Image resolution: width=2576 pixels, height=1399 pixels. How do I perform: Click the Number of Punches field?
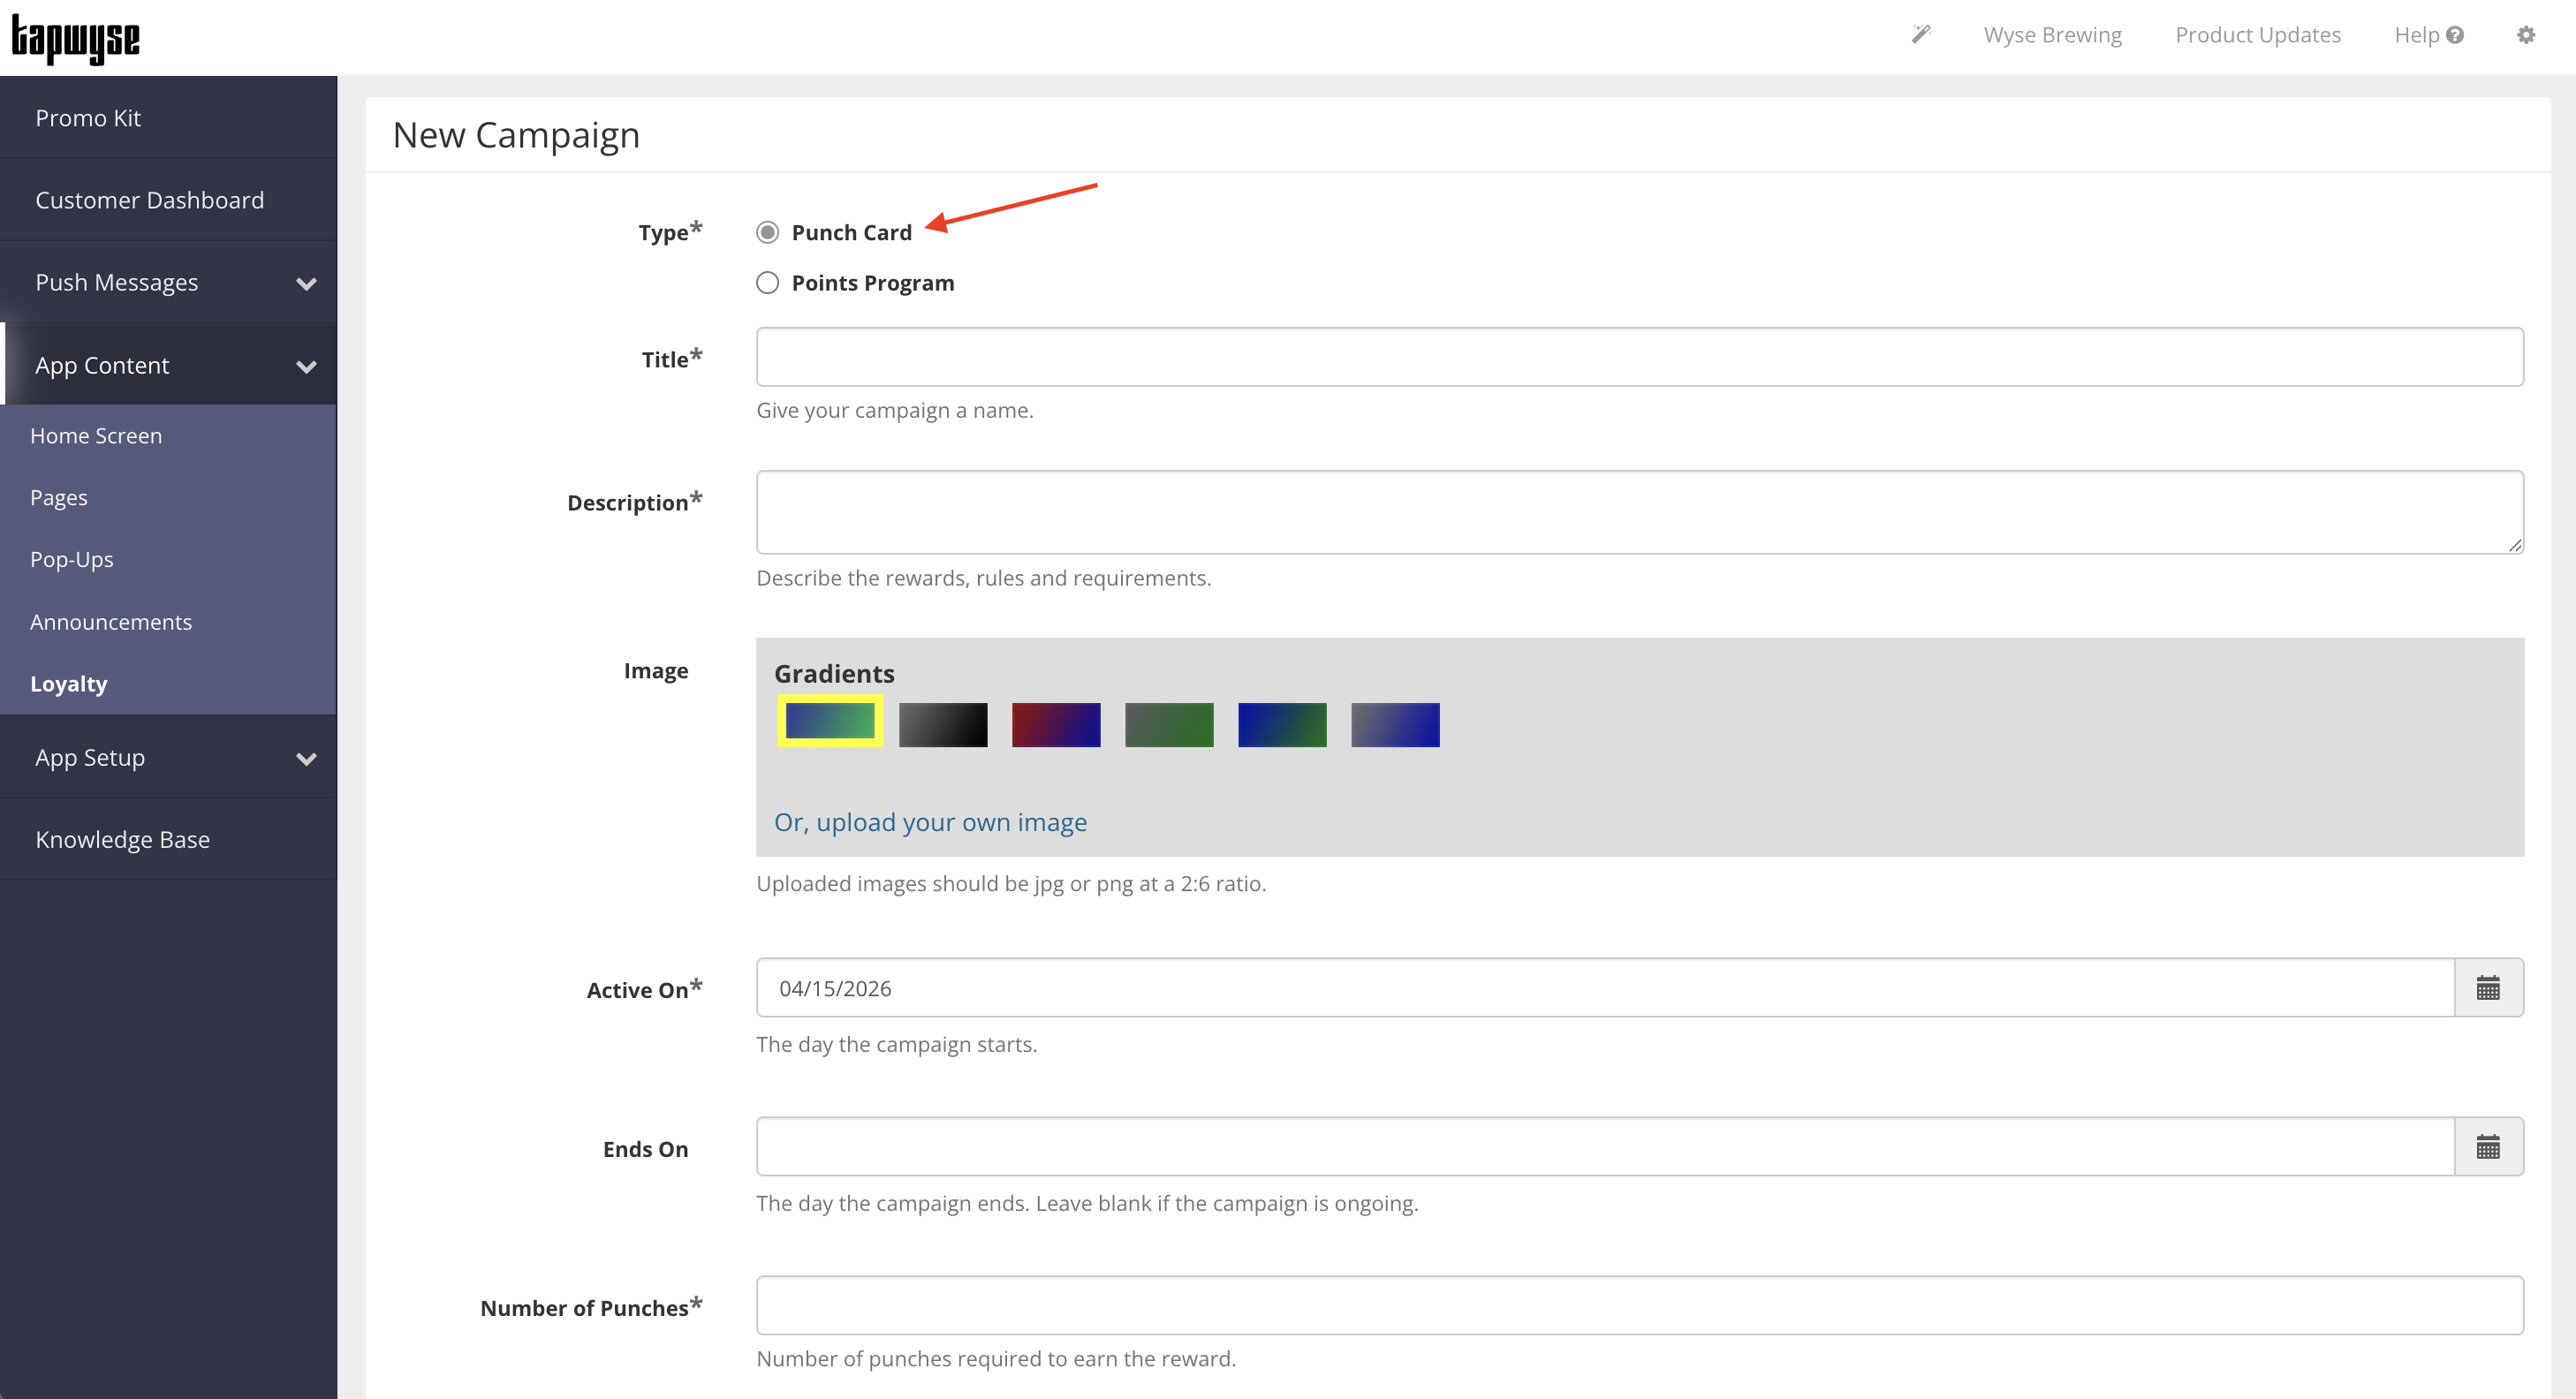click(1639, 1305)
